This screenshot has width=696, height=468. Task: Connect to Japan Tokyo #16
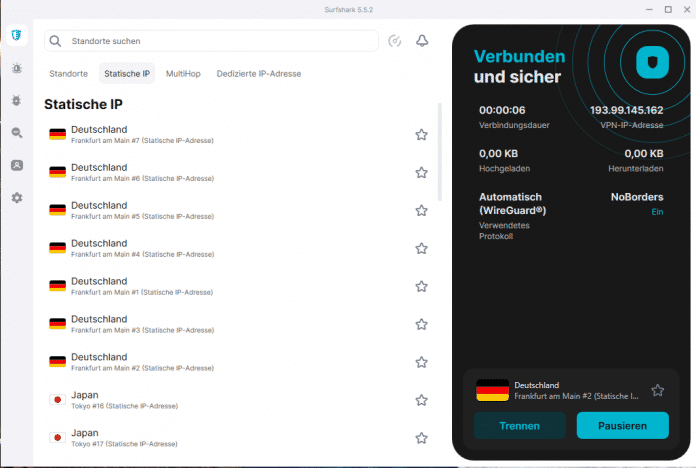pyautogui.click(x=238, y=400)
